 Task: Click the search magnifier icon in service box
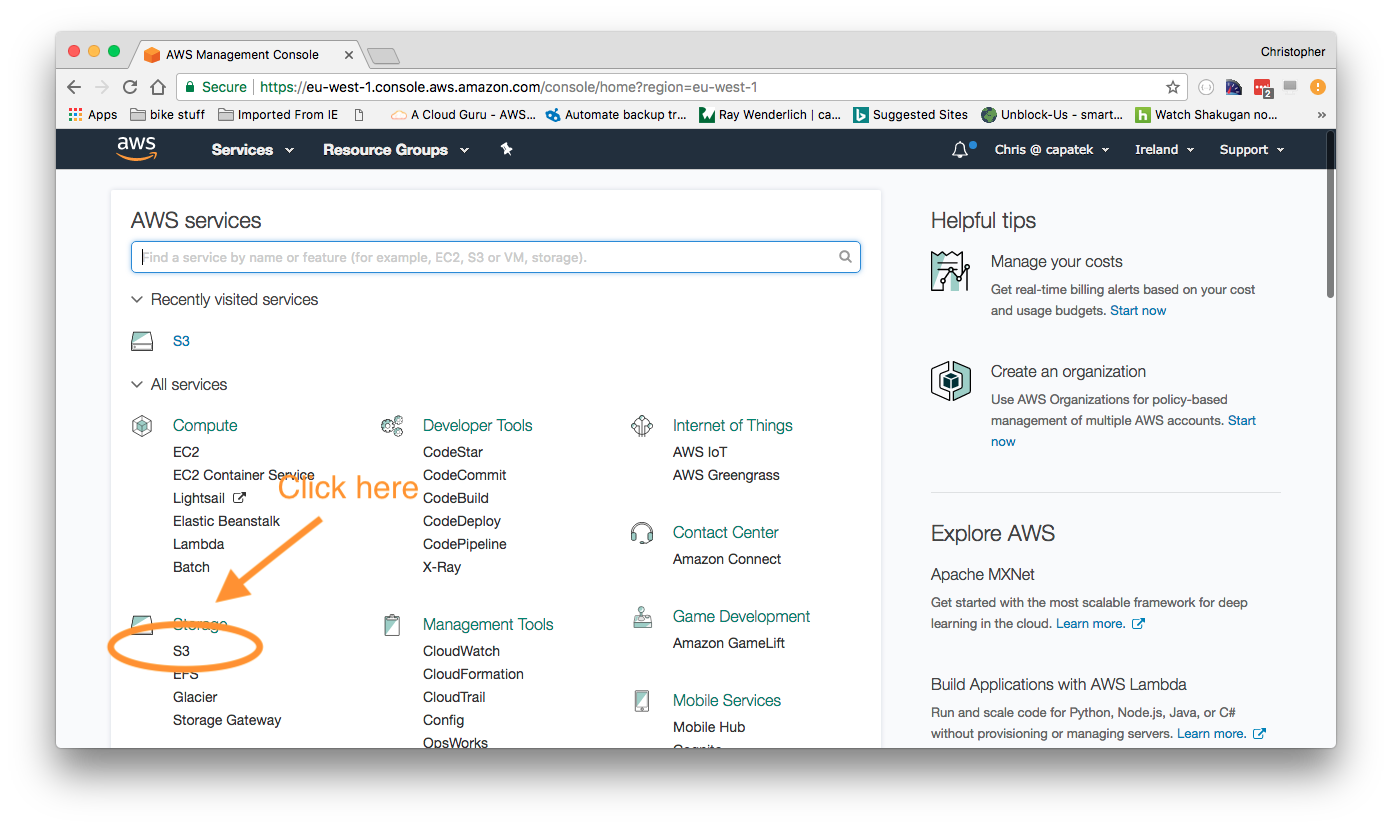coord(845,257)
